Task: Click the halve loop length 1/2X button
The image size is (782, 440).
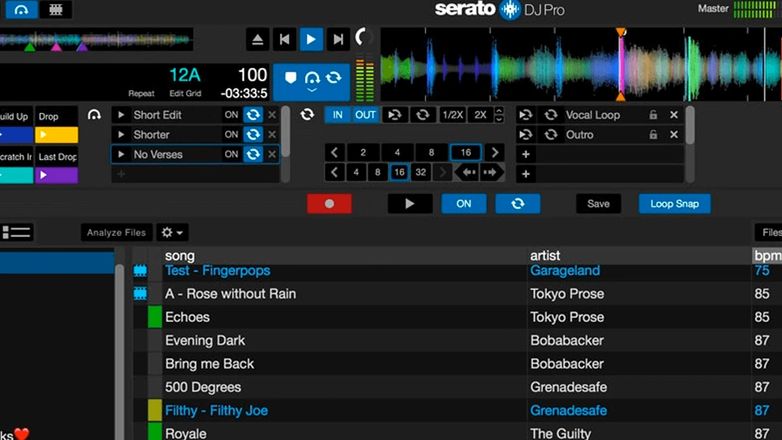Action: 452,115
